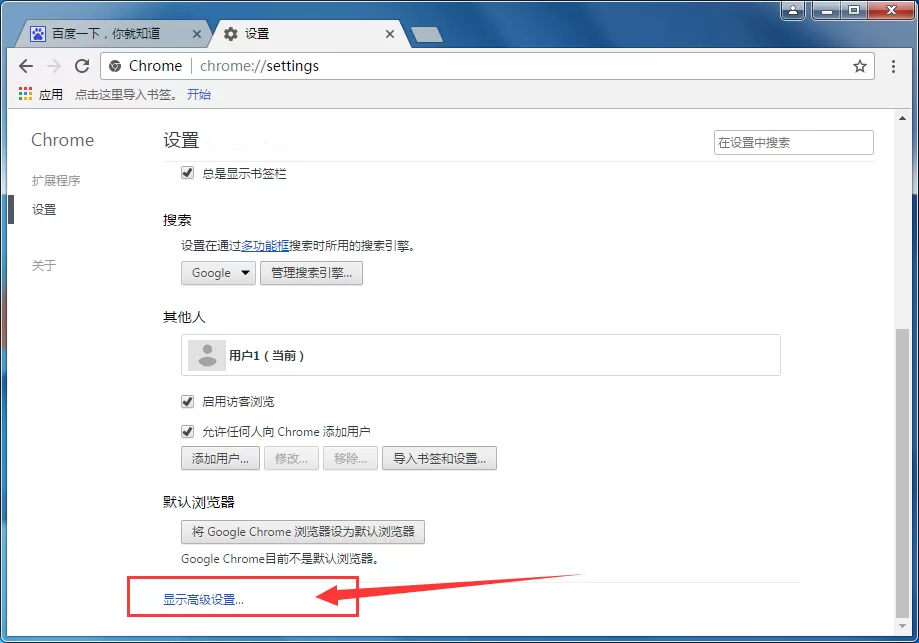Click the vertical scrollbar thumb
Image resolution: width=919 pixels, height=643 pixels.
pos(903,473)
